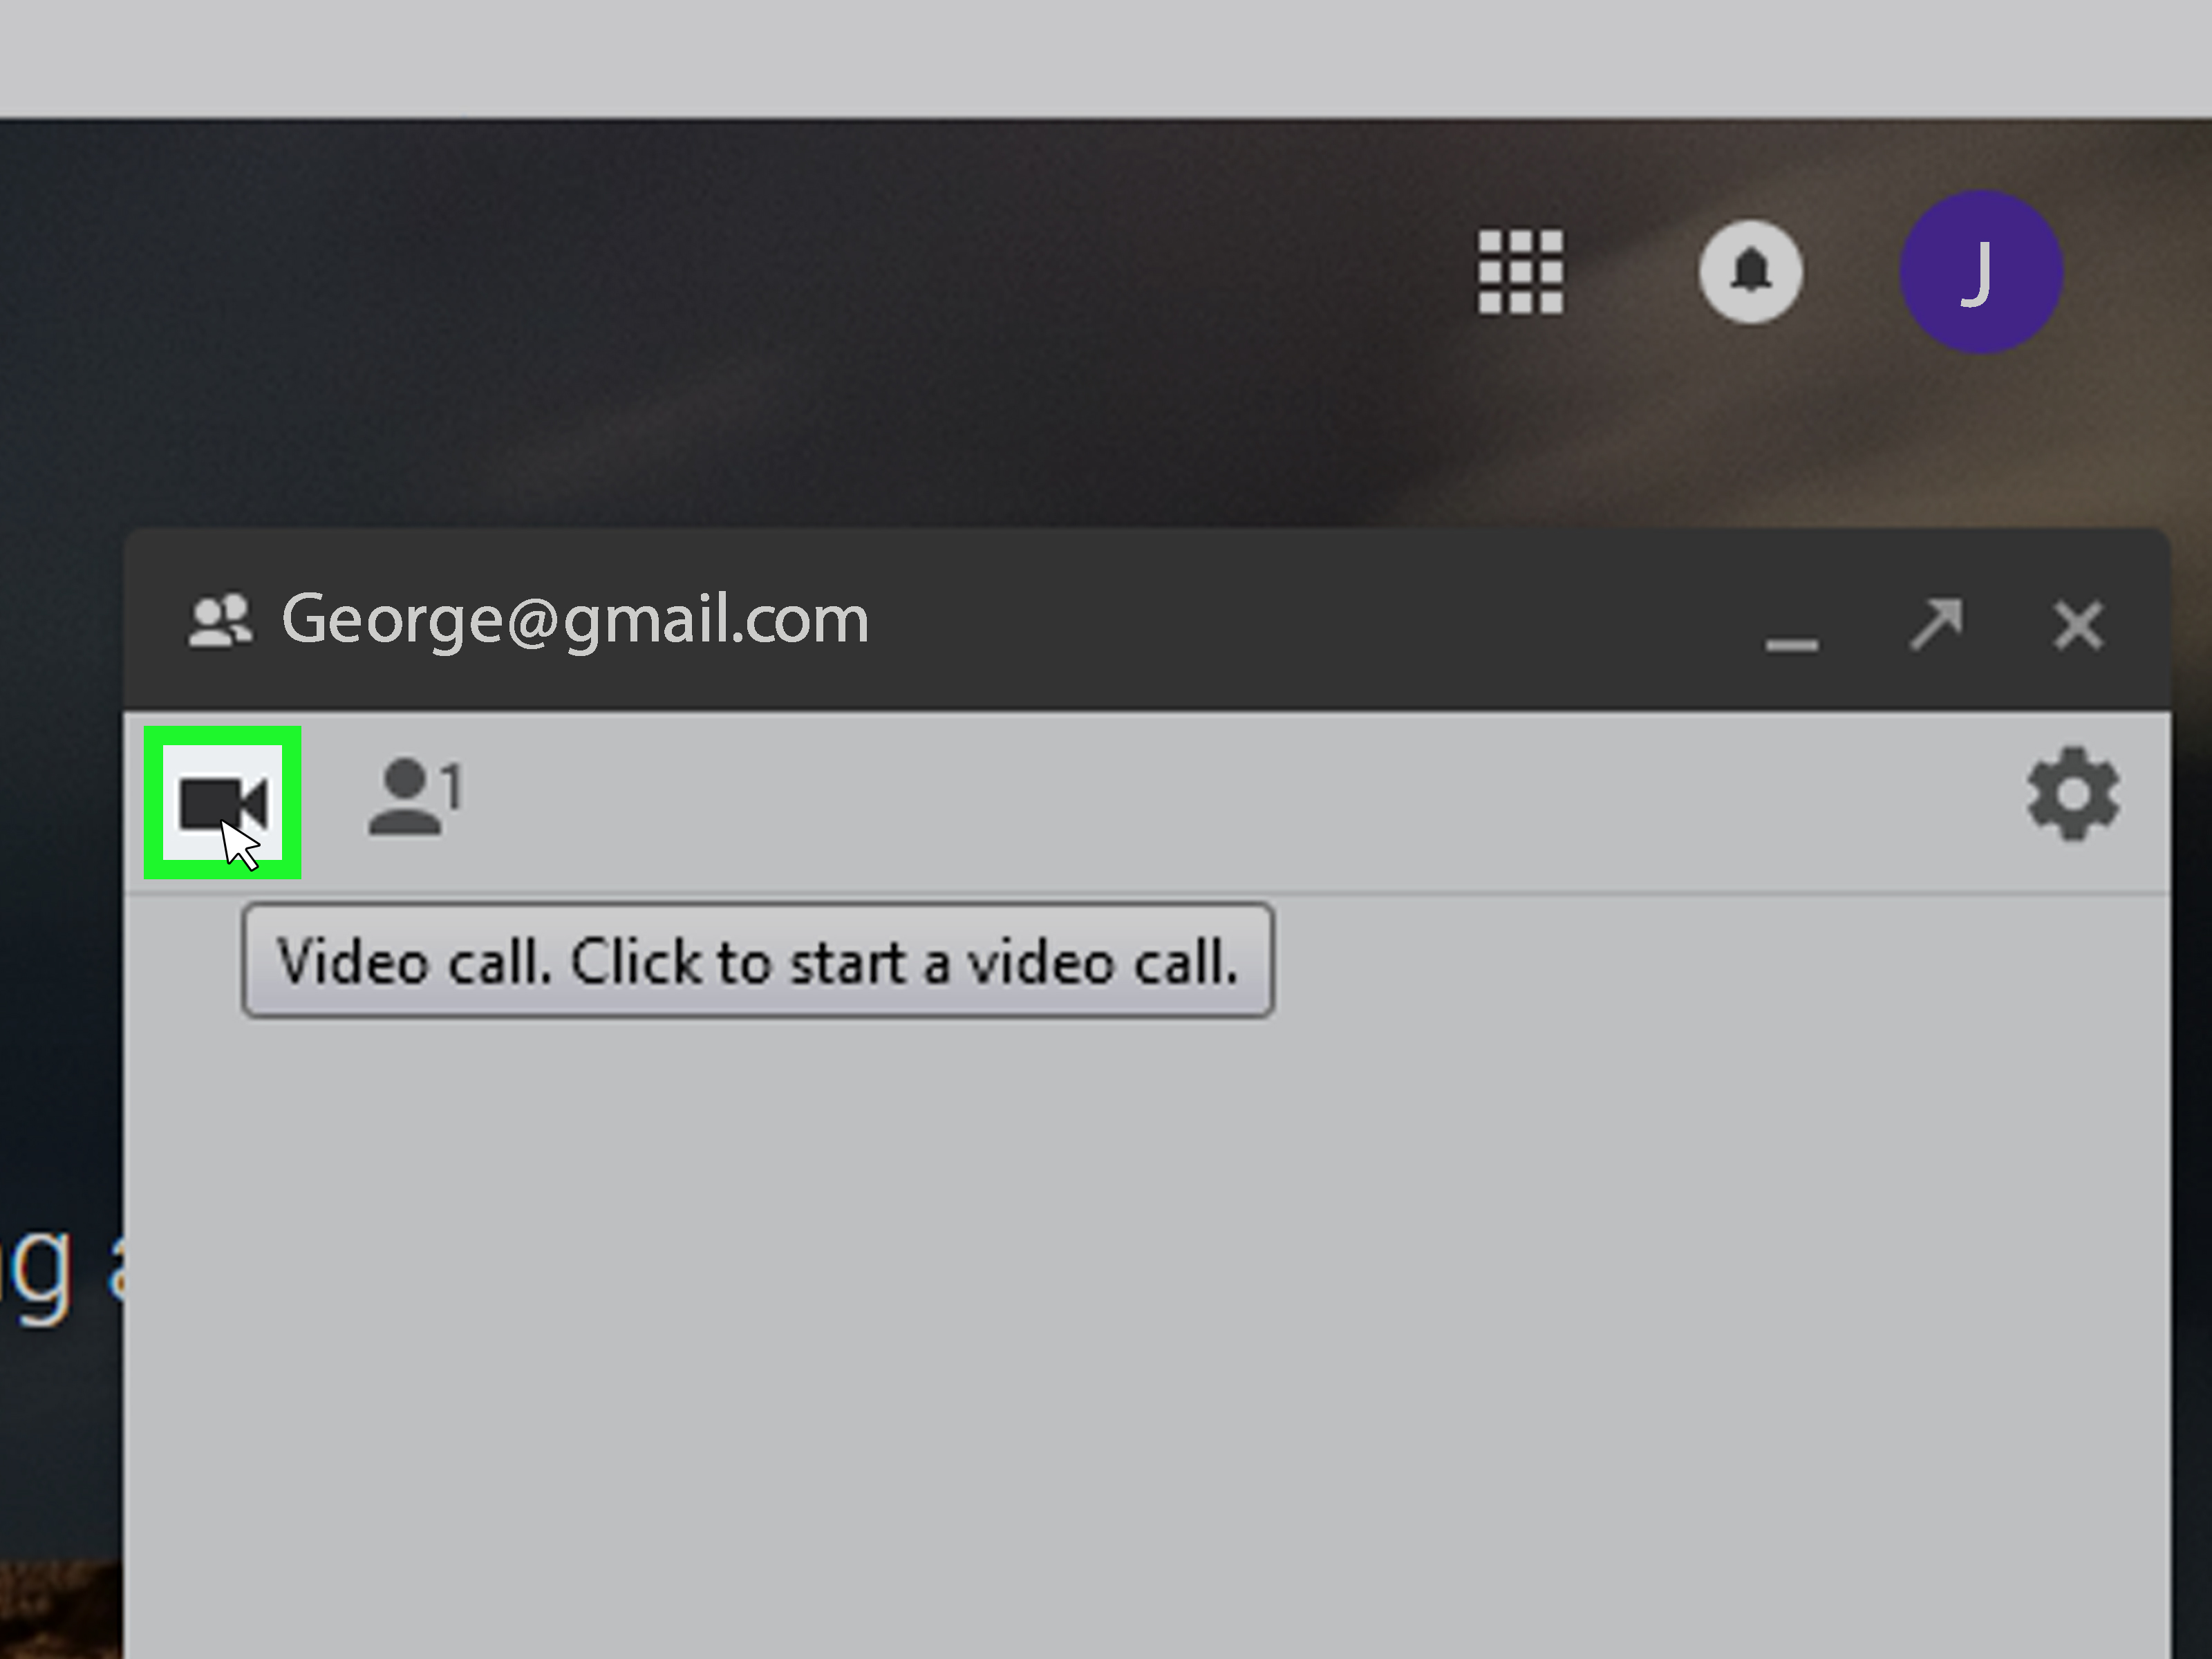Image resolution: width=2212 pixels, height=1659 pixels.
Task: Click the group icon beside George@gmail.com
Action: (x=220, y=621)
